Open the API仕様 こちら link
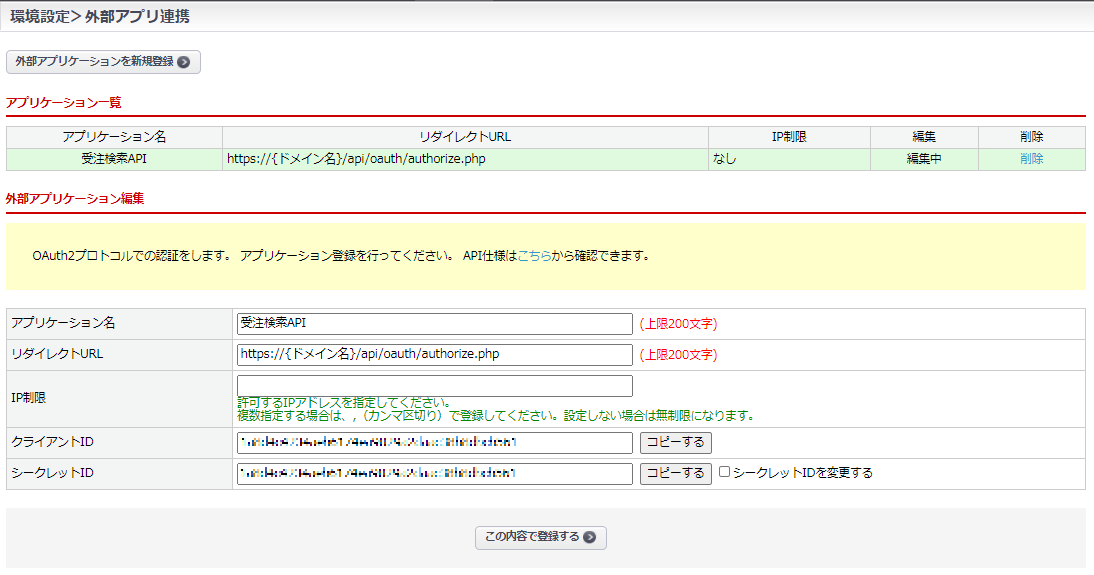This screenshot has height=575, width=1094. click(535, 255)
